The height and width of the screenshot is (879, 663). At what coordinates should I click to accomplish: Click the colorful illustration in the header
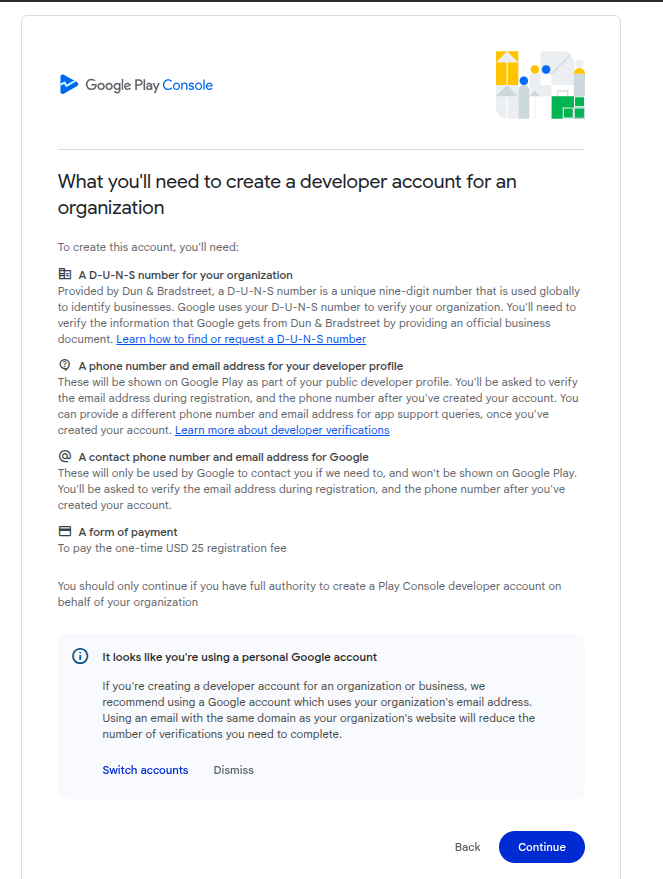pos(540,85)
